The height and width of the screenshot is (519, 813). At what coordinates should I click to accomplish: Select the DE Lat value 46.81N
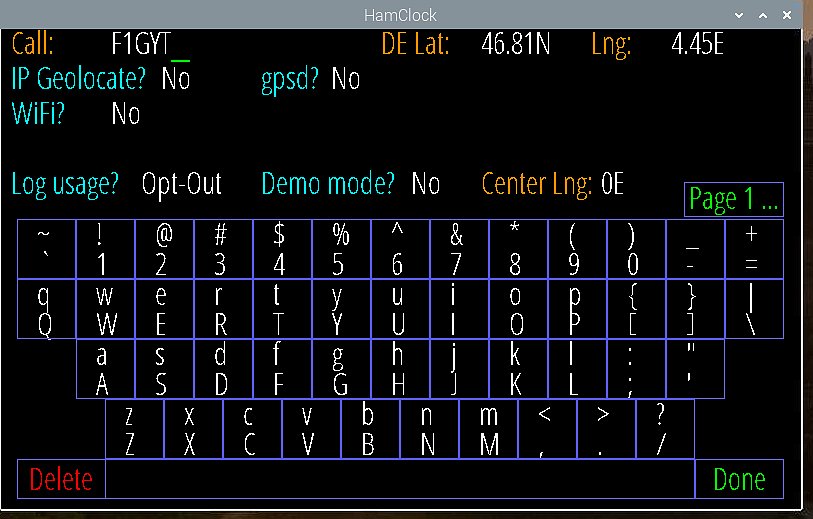click(x=515, y=44)
